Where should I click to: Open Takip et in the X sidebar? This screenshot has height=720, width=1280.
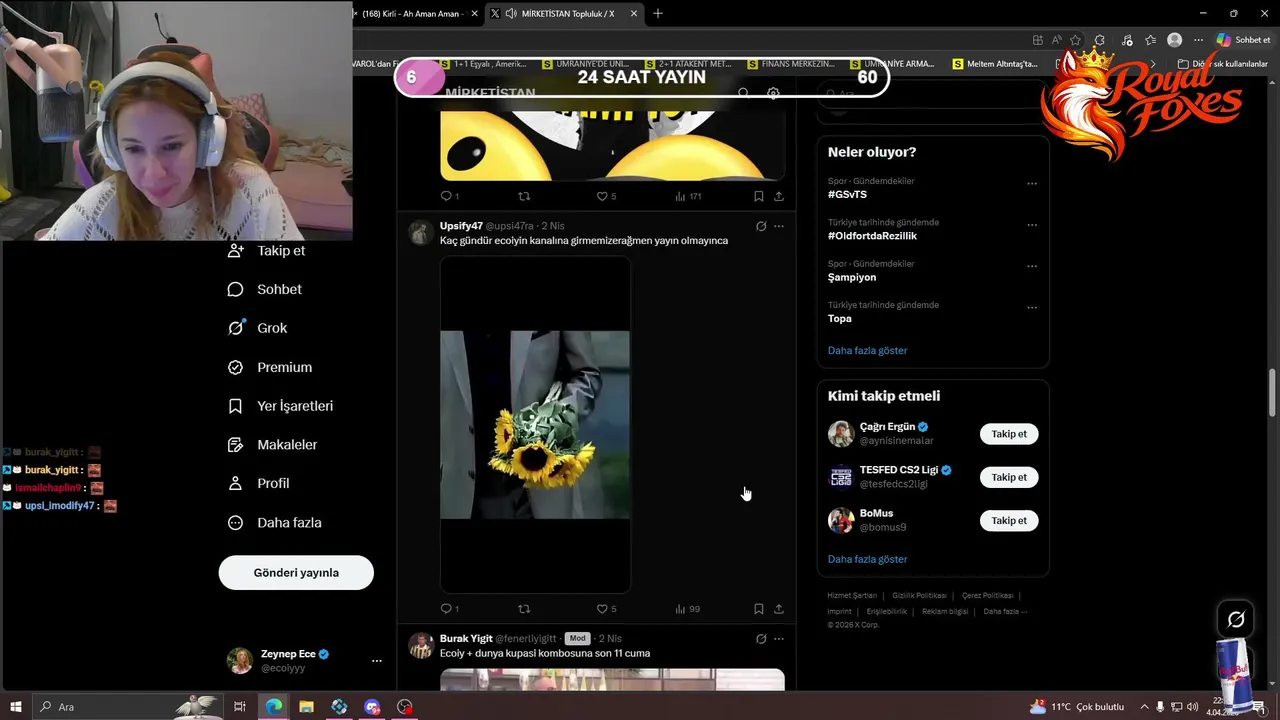pos(266,251)
